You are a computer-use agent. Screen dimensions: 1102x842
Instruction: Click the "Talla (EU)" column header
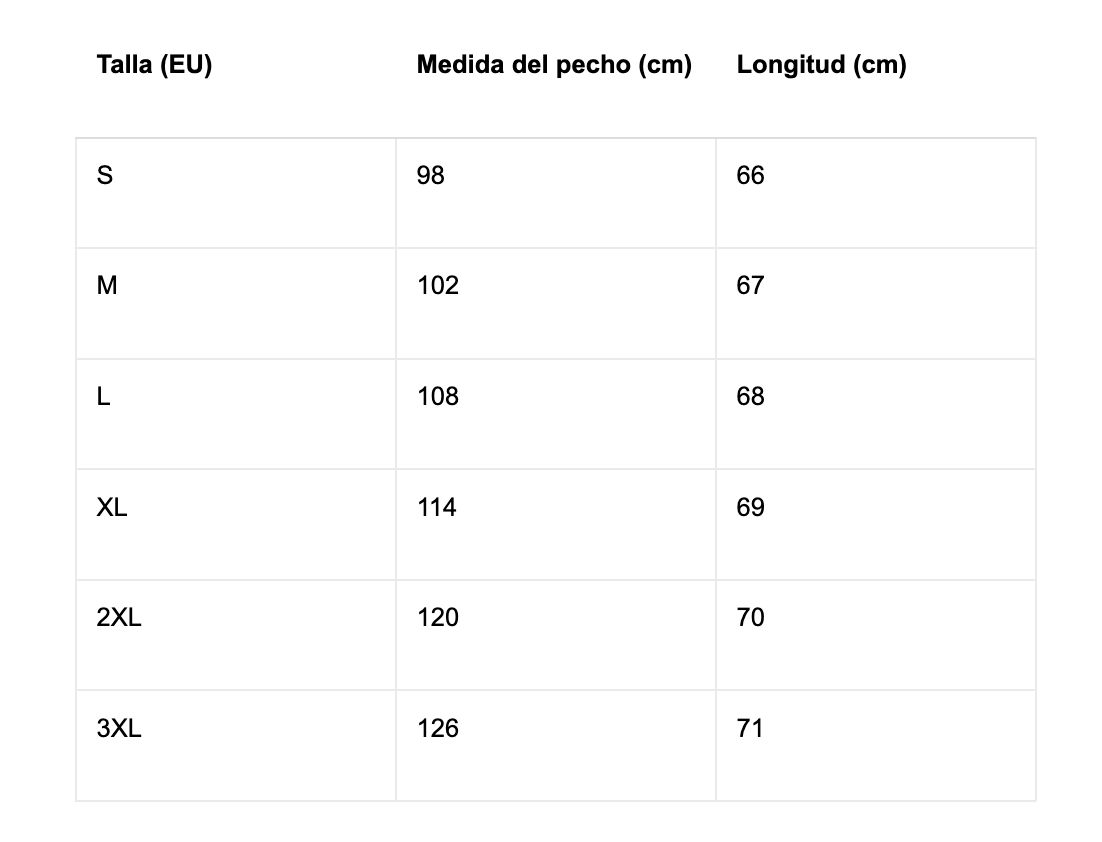pos(154,65)
